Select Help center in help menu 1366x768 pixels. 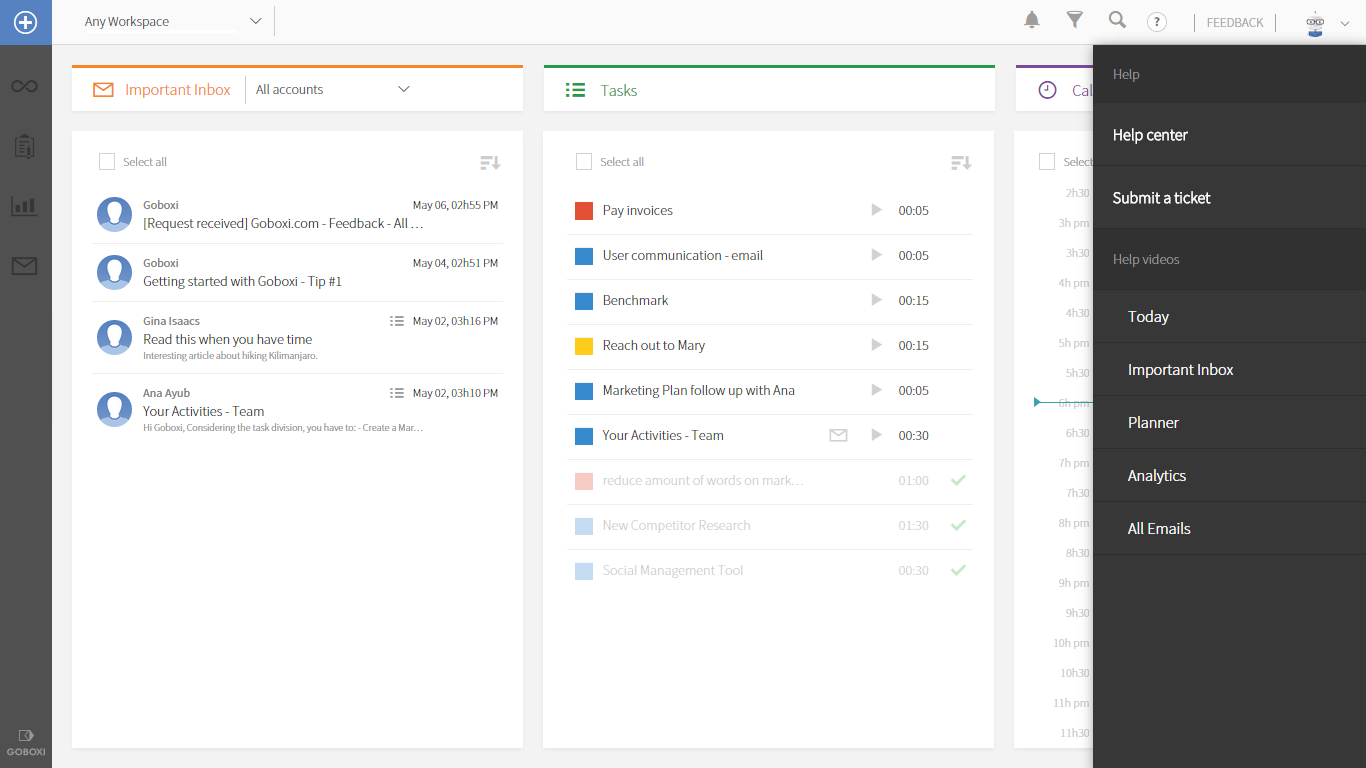pos(1150,135)
